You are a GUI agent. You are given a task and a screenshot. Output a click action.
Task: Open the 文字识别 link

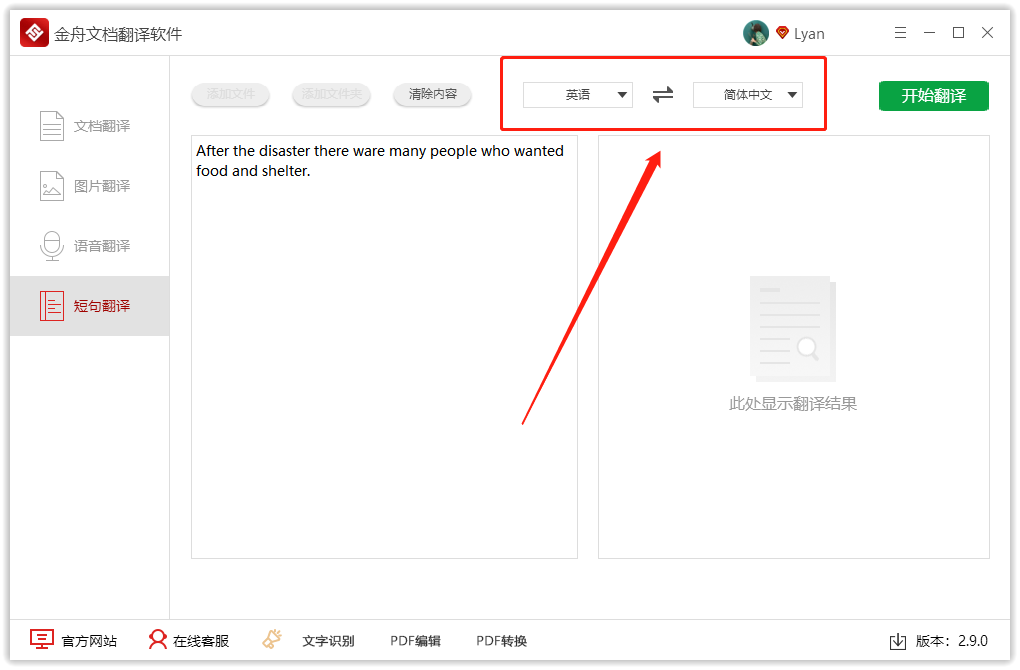pos(328,641)
